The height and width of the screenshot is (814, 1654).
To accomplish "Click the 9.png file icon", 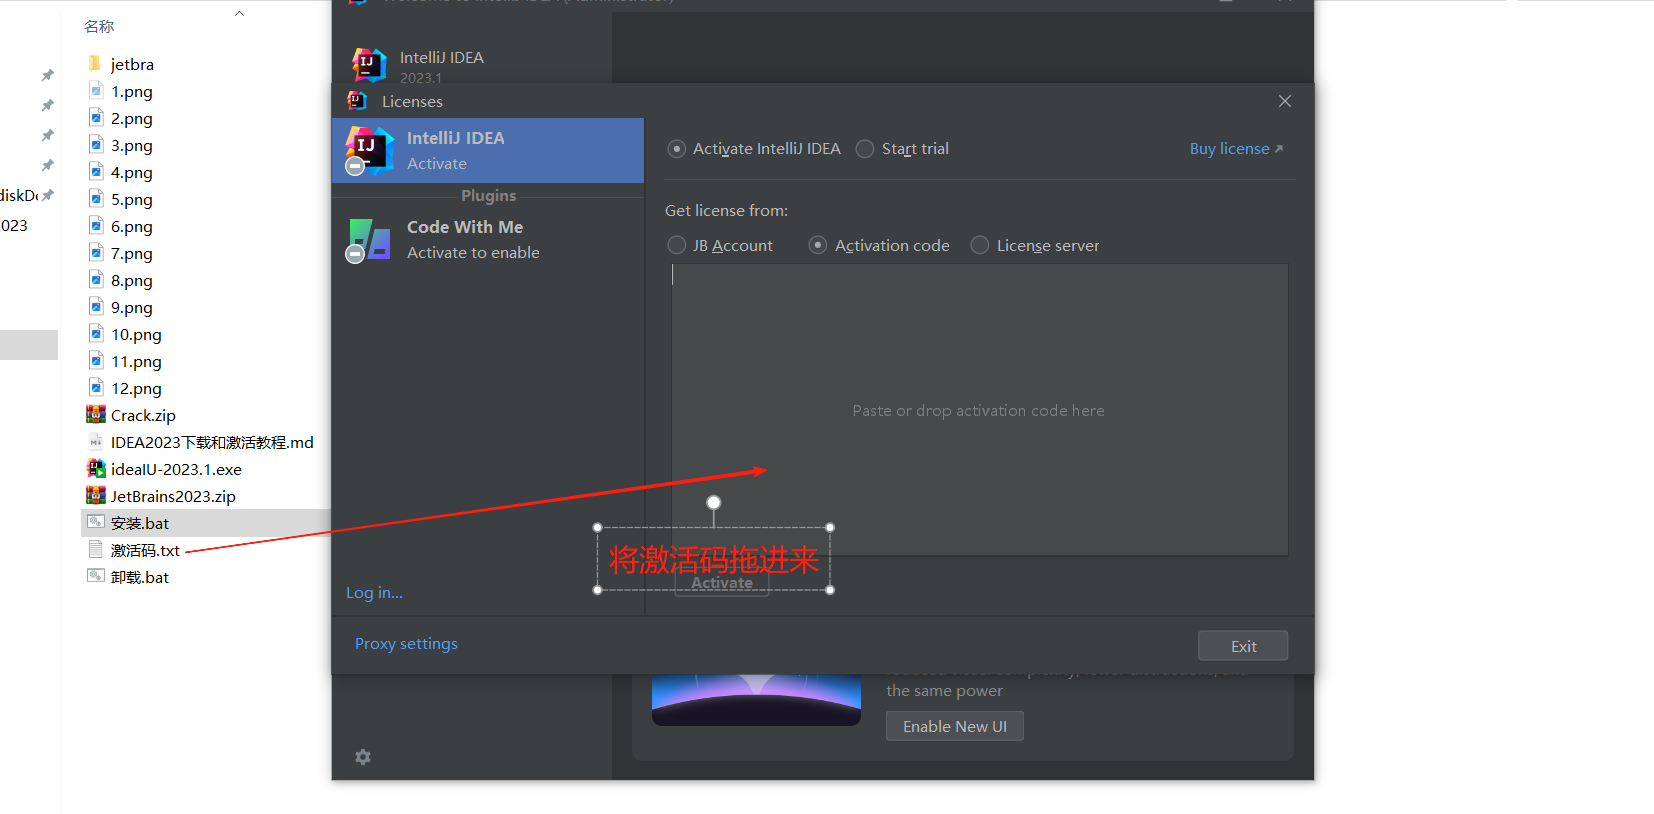I will click(96, 306).
